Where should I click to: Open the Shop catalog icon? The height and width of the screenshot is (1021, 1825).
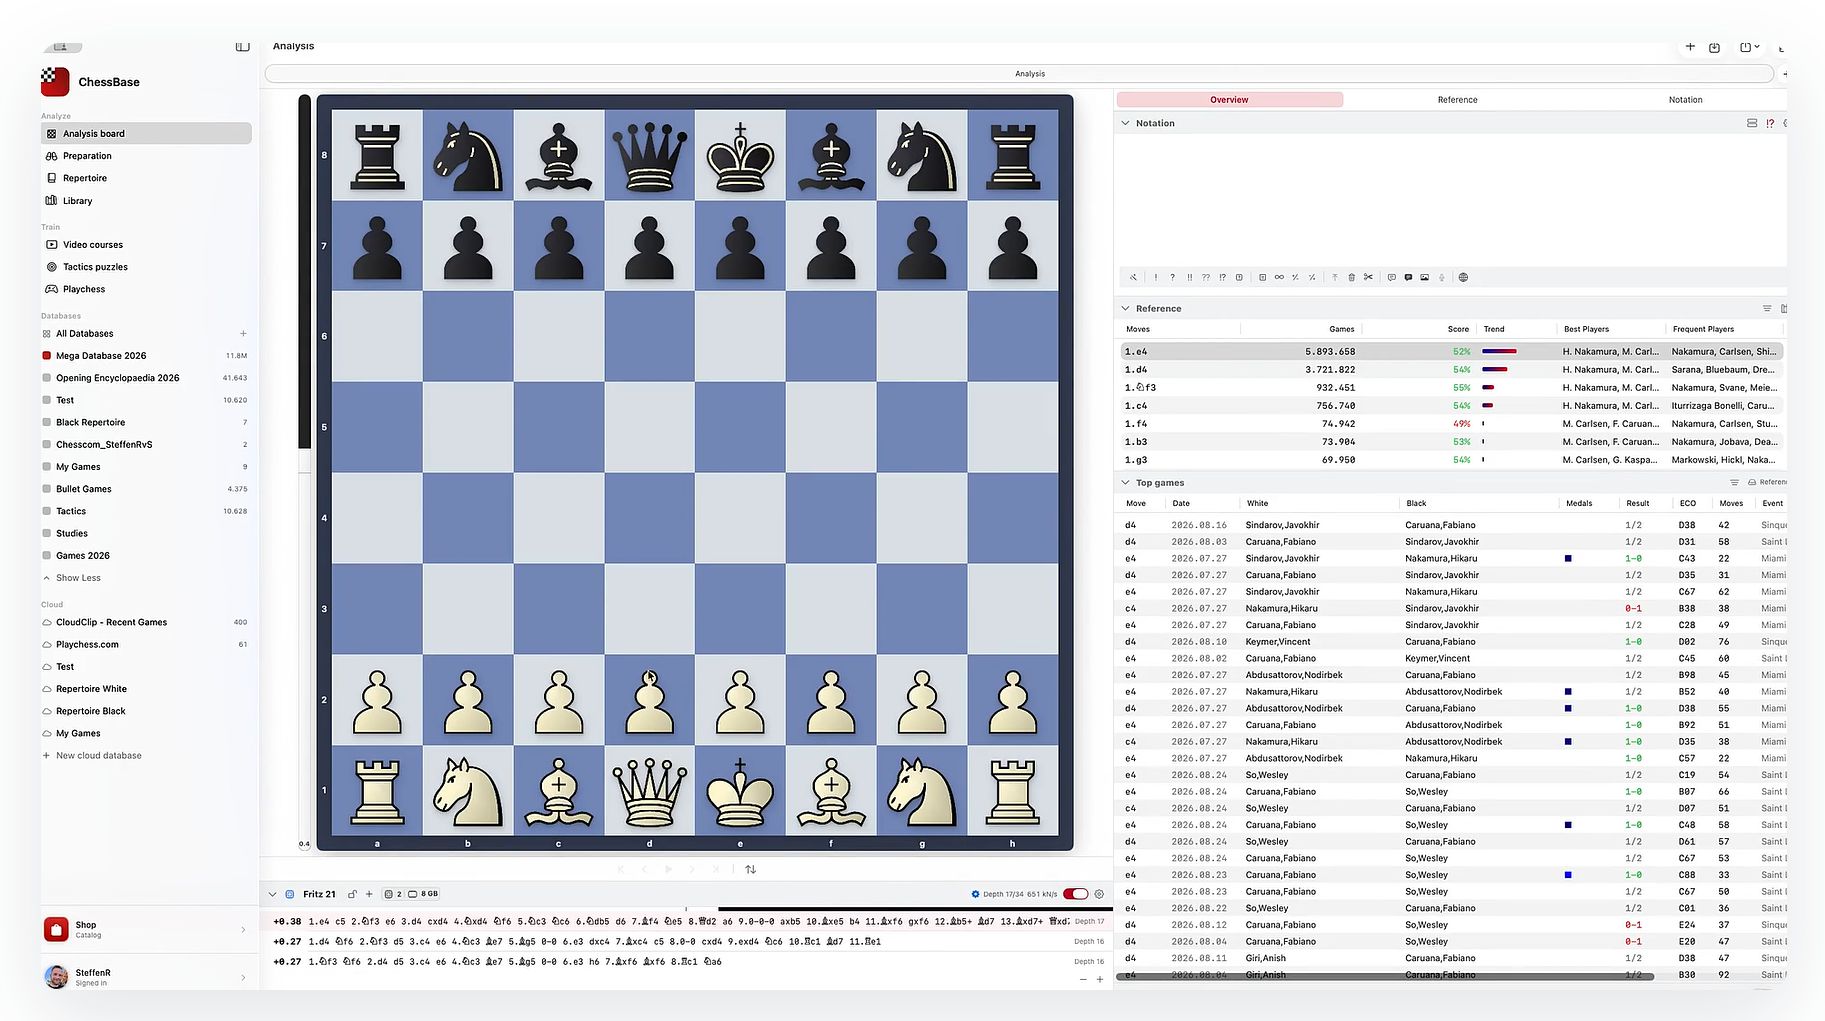(x=56, y=929)
